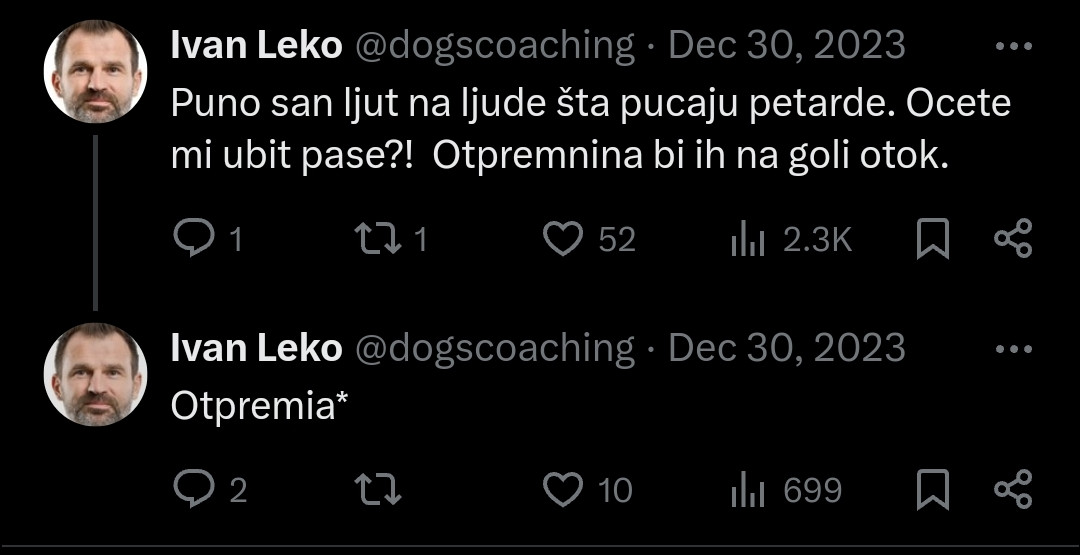Bookmark the Otpremia* tweet
The height and width of the screenshot is (555, 1080).
pos(933,490)
